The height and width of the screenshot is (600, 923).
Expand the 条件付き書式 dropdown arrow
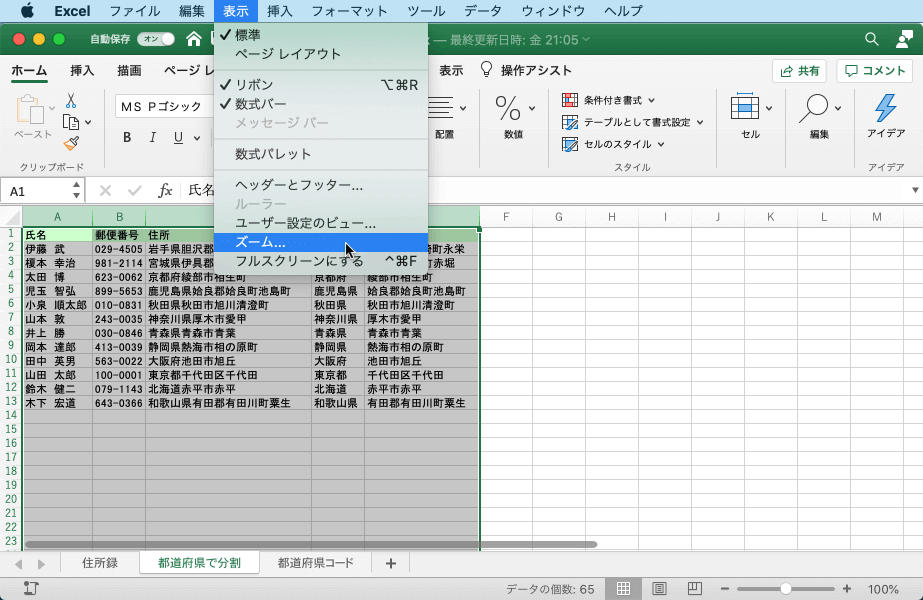(652, 101)
